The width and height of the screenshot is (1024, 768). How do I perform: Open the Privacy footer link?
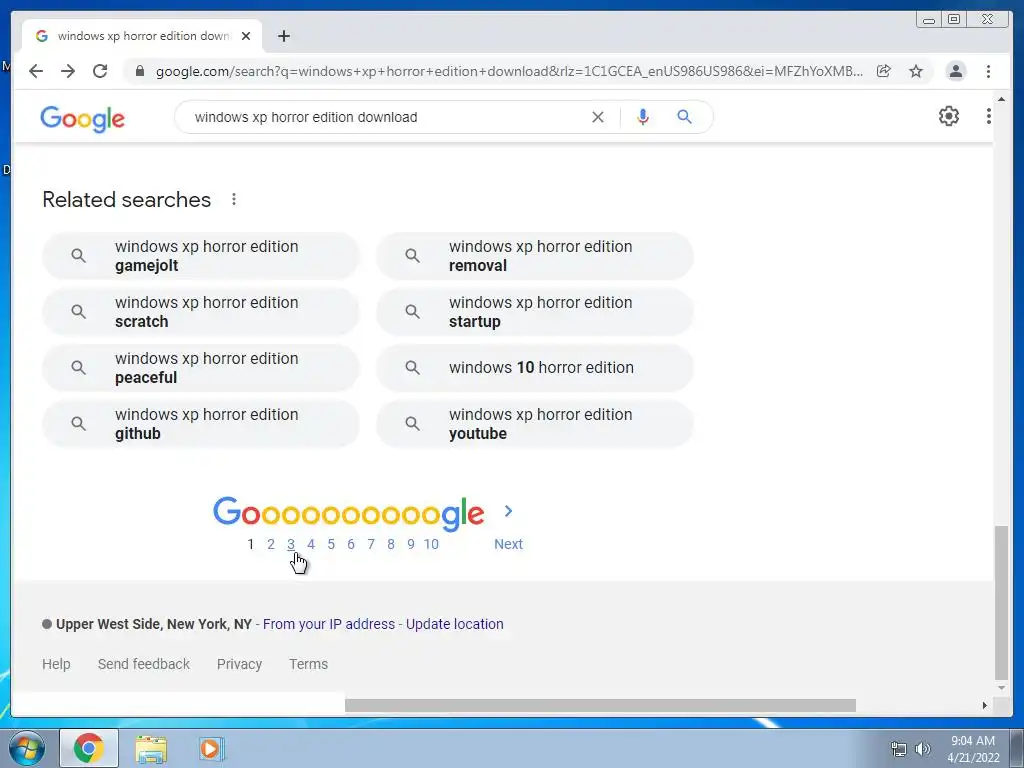(239, 664)
